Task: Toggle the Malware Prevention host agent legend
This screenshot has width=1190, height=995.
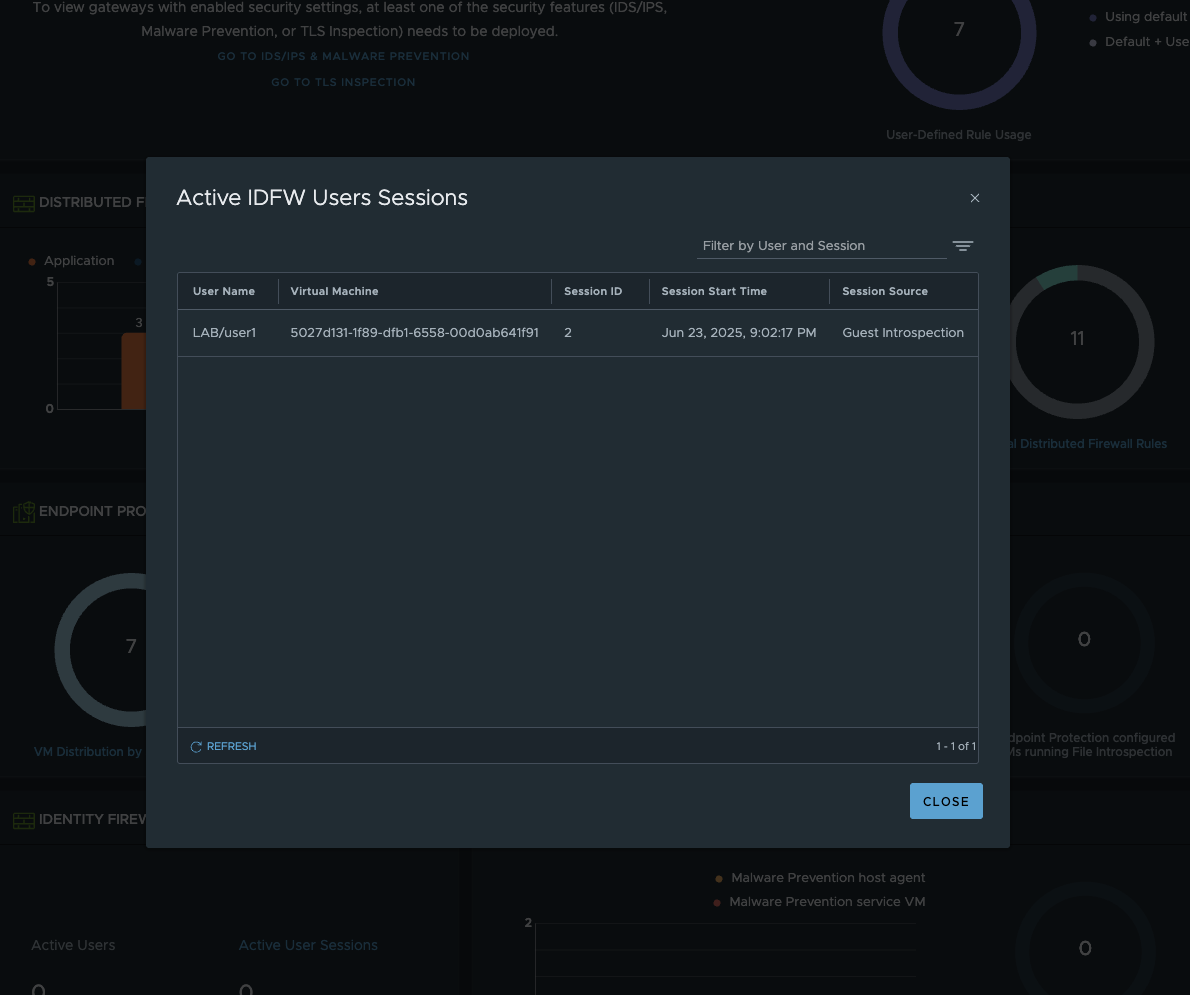Action: (827, 878)
